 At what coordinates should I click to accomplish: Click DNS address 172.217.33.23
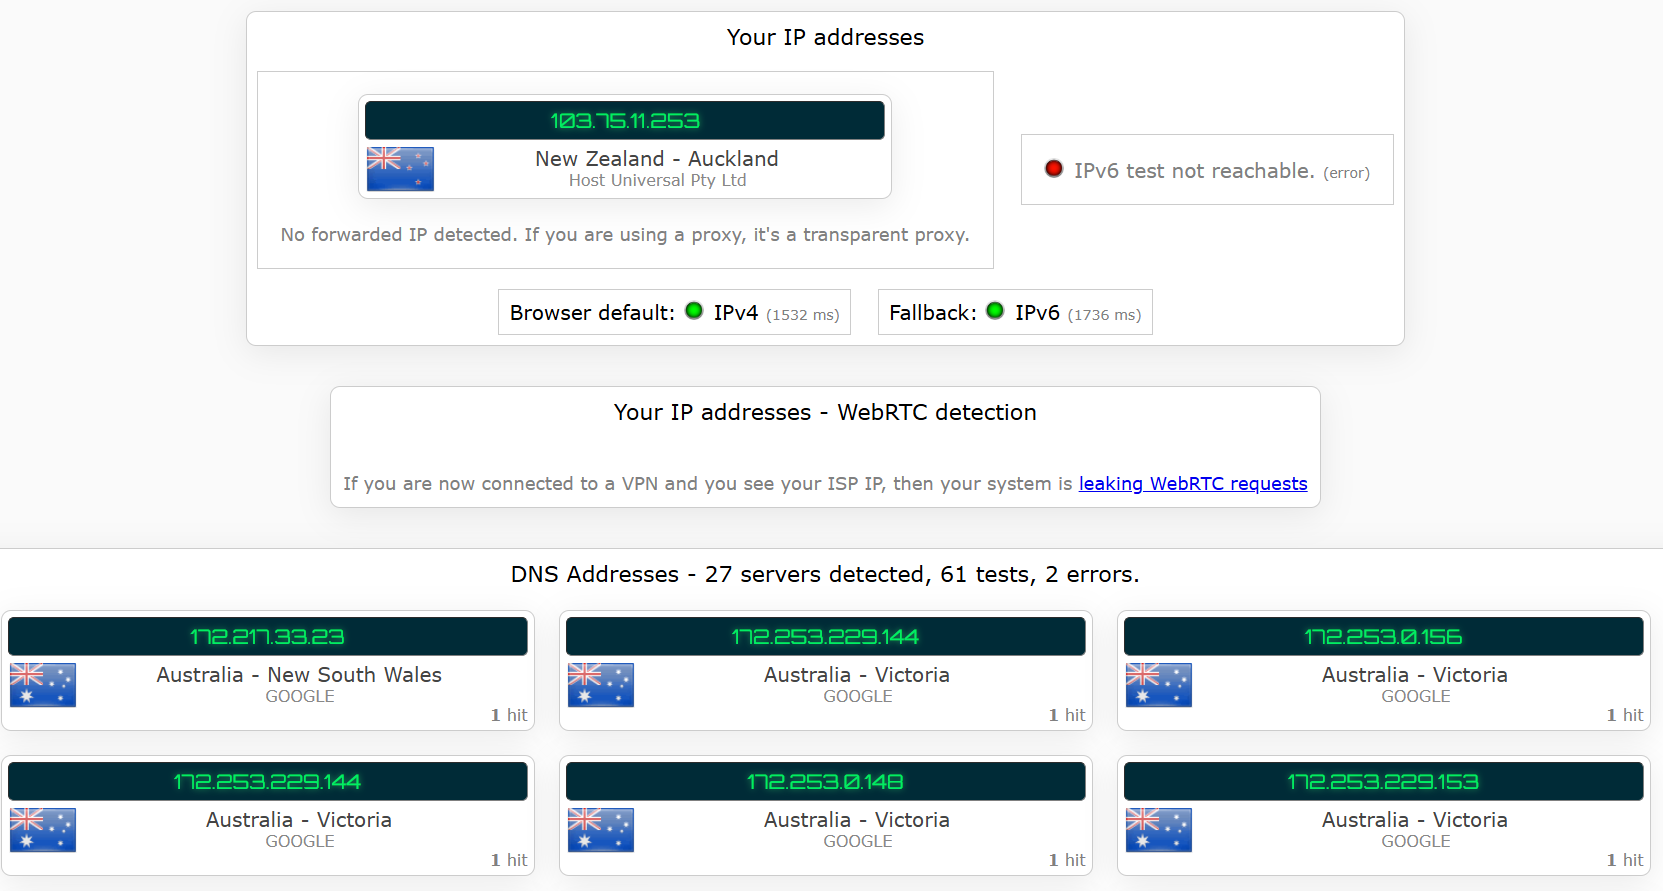point(267,637)
